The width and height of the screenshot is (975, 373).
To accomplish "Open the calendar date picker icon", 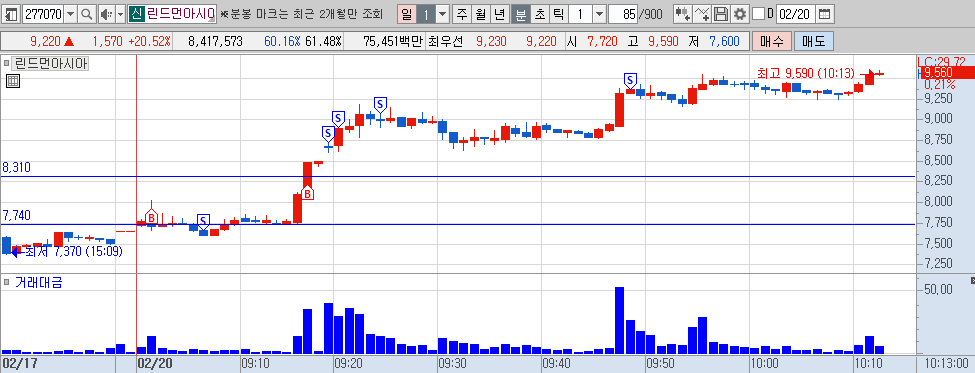I will point(825,13).
